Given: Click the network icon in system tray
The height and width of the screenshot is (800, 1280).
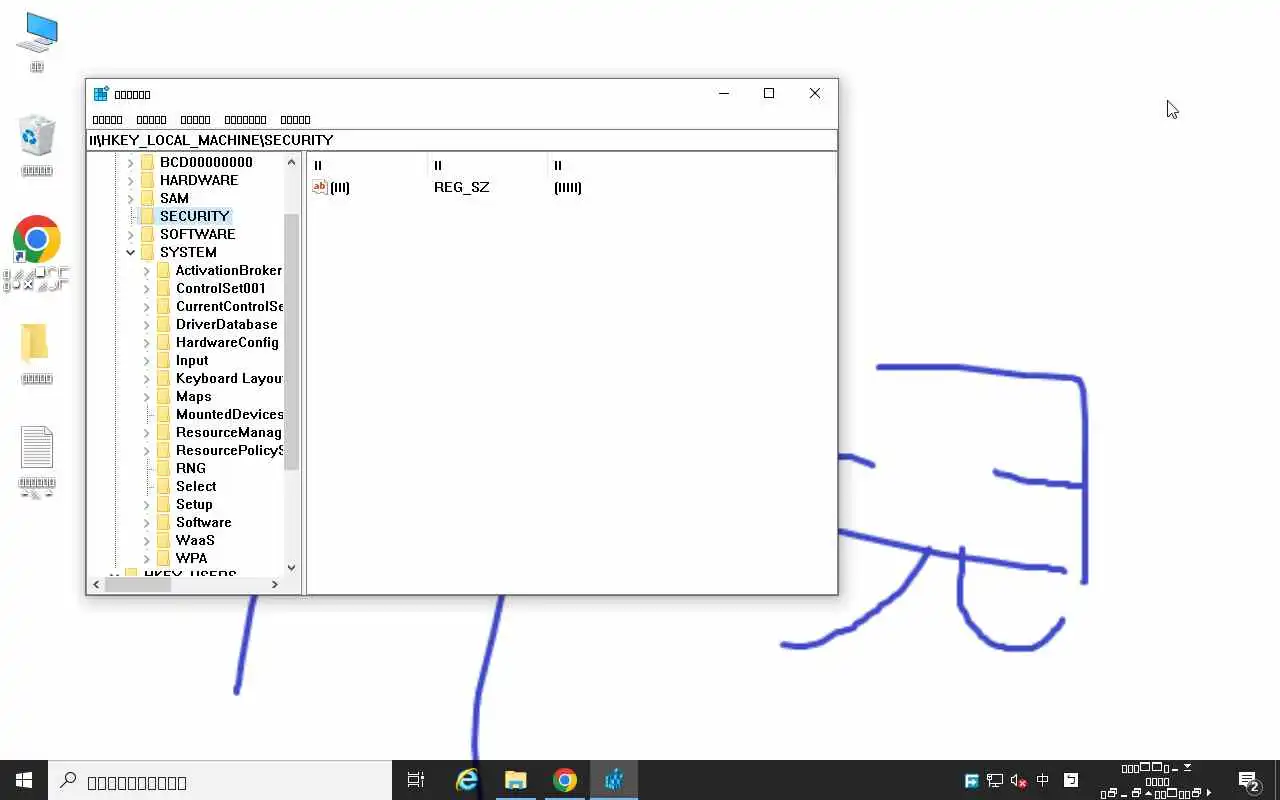Looking at the screenshot, I should 995,781.
